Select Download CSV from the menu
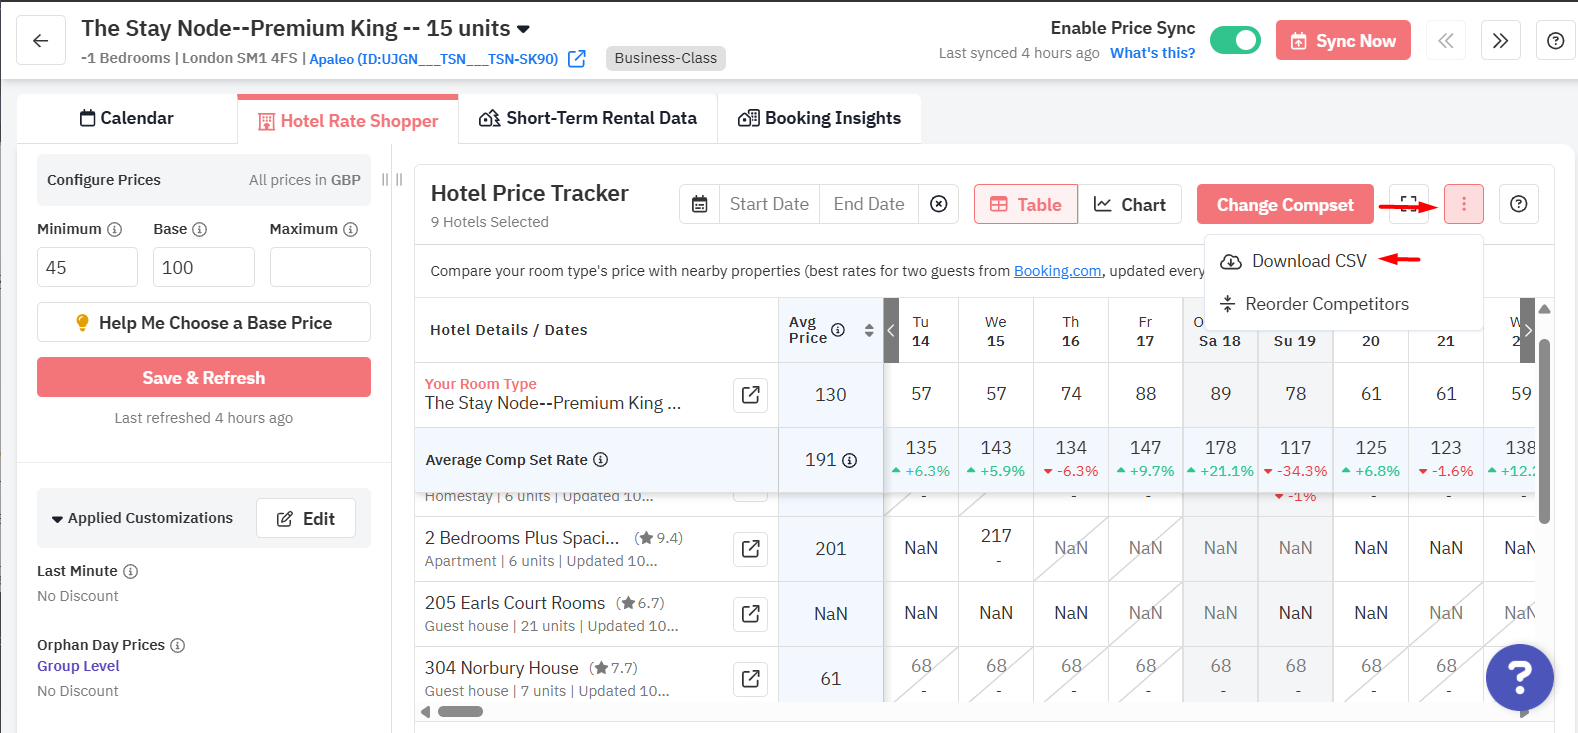Image resolution: width=1578 pixels, height=733 pixels. click(x=1309, y=261)
